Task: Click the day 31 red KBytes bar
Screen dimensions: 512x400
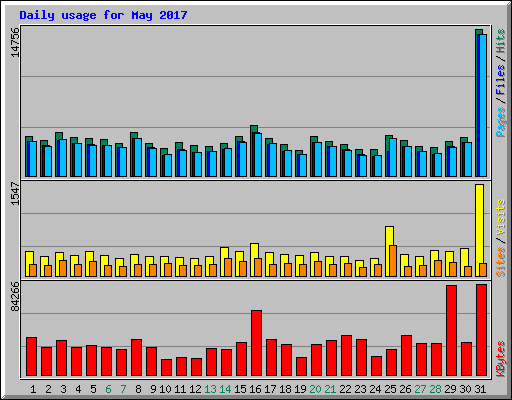Action: click(x=481, y=330)
